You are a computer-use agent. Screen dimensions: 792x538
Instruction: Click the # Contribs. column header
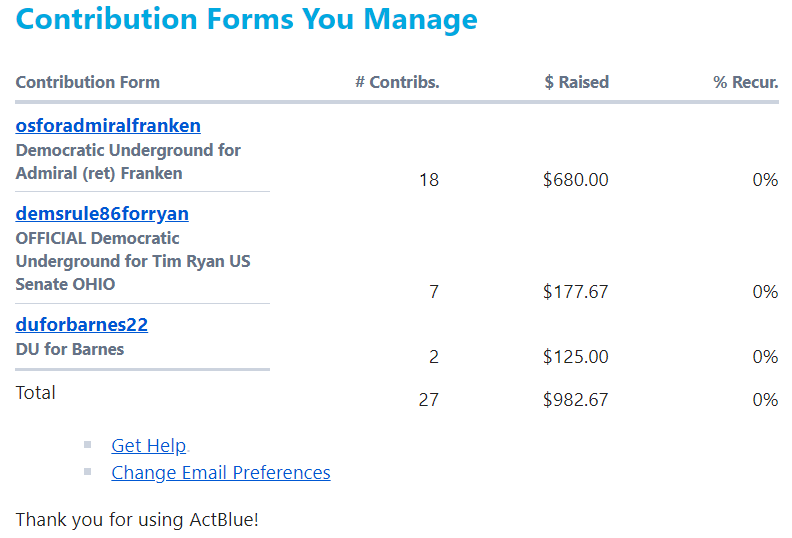tap(397, 82)
